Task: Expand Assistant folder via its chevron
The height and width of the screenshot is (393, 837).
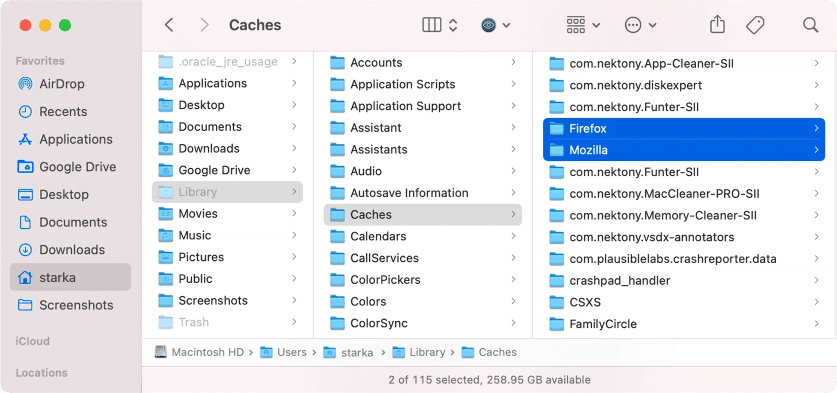Action: [513, 128]
